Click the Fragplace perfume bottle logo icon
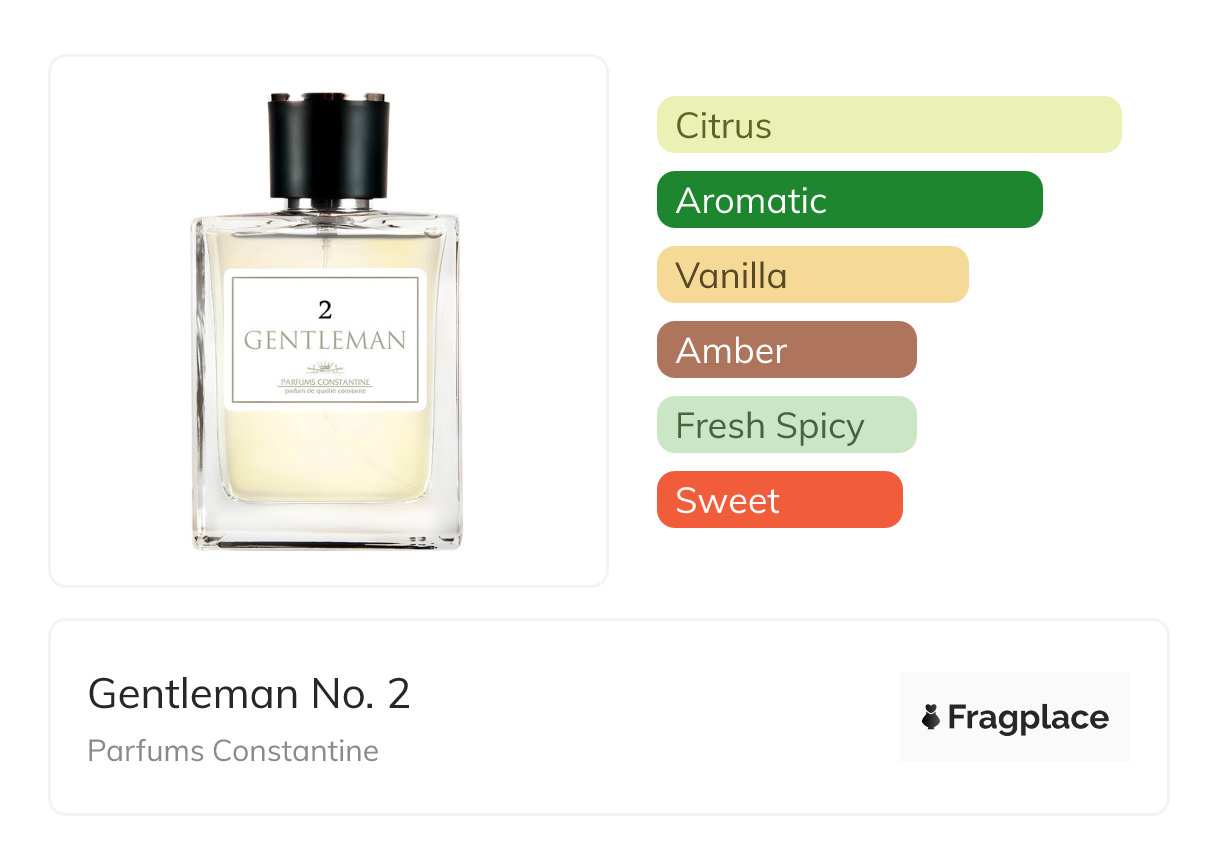The height and width of the screenshot is (864, 1218). coord(931,717)
